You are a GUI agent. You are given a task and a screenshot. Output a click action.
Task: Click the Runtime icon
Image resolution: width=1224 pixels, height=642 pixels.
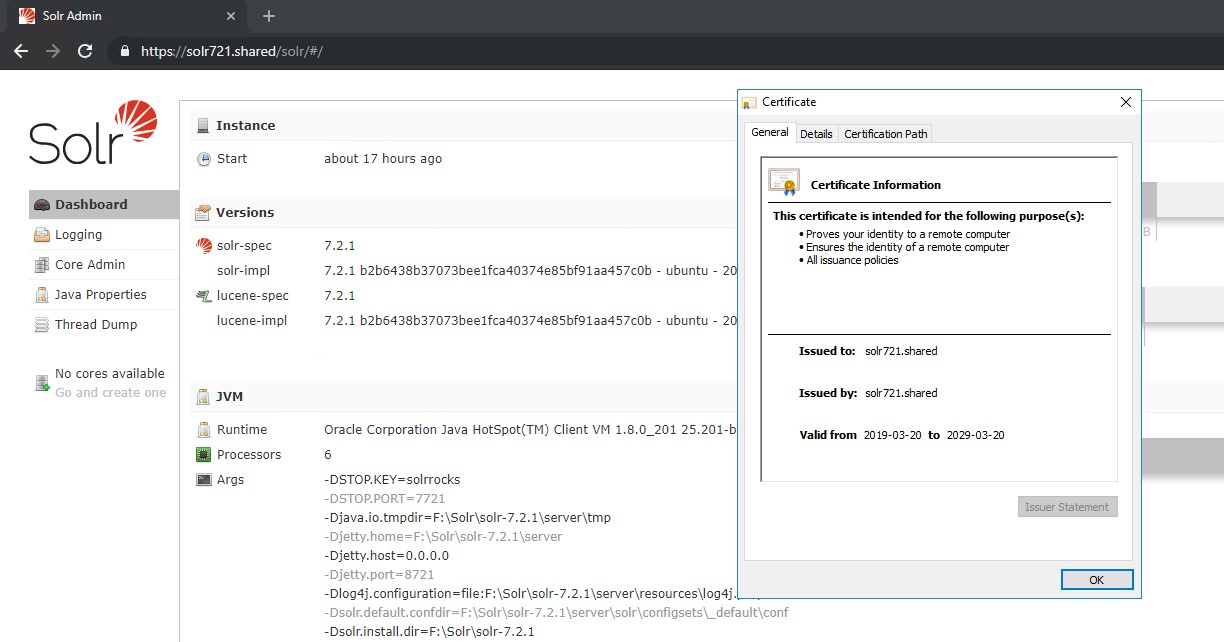click(204, 430)
